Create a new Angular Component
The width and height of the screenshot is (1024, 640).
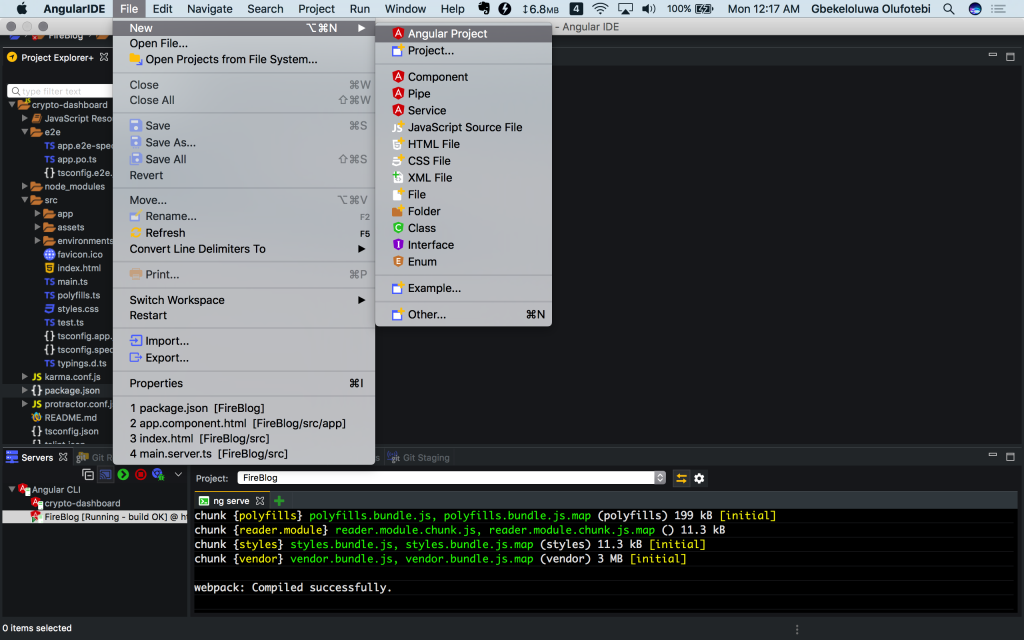tap(463, 76)
